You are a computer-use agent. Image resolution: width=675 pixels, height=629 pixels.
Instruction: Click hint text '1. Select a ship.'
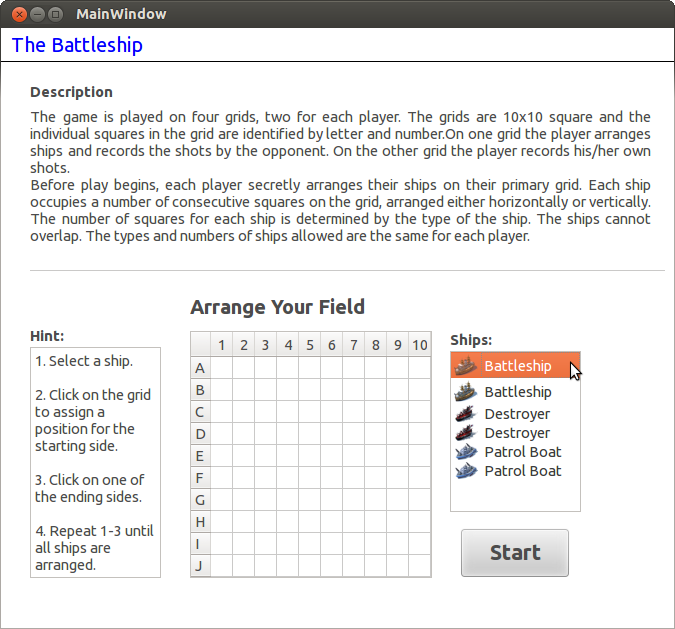[x=84, y=361]
